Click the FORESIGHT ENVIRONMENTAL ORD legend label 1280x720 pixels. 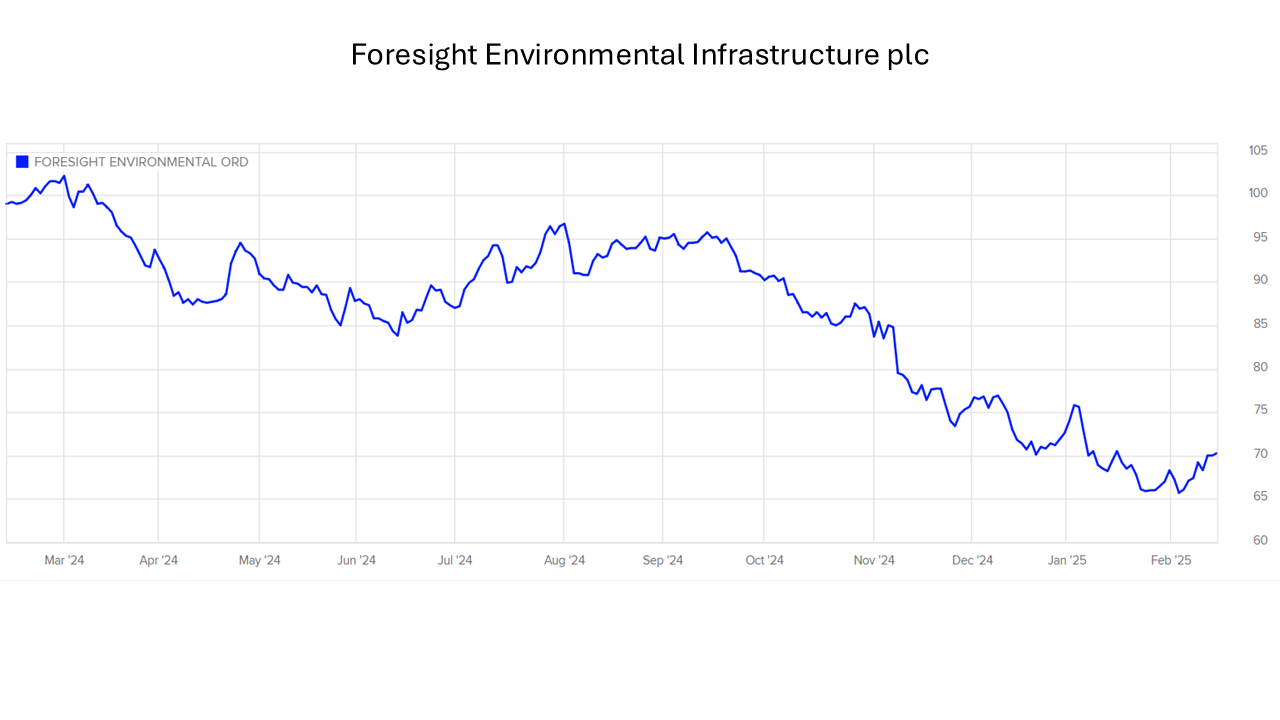(x=141, y=162)
